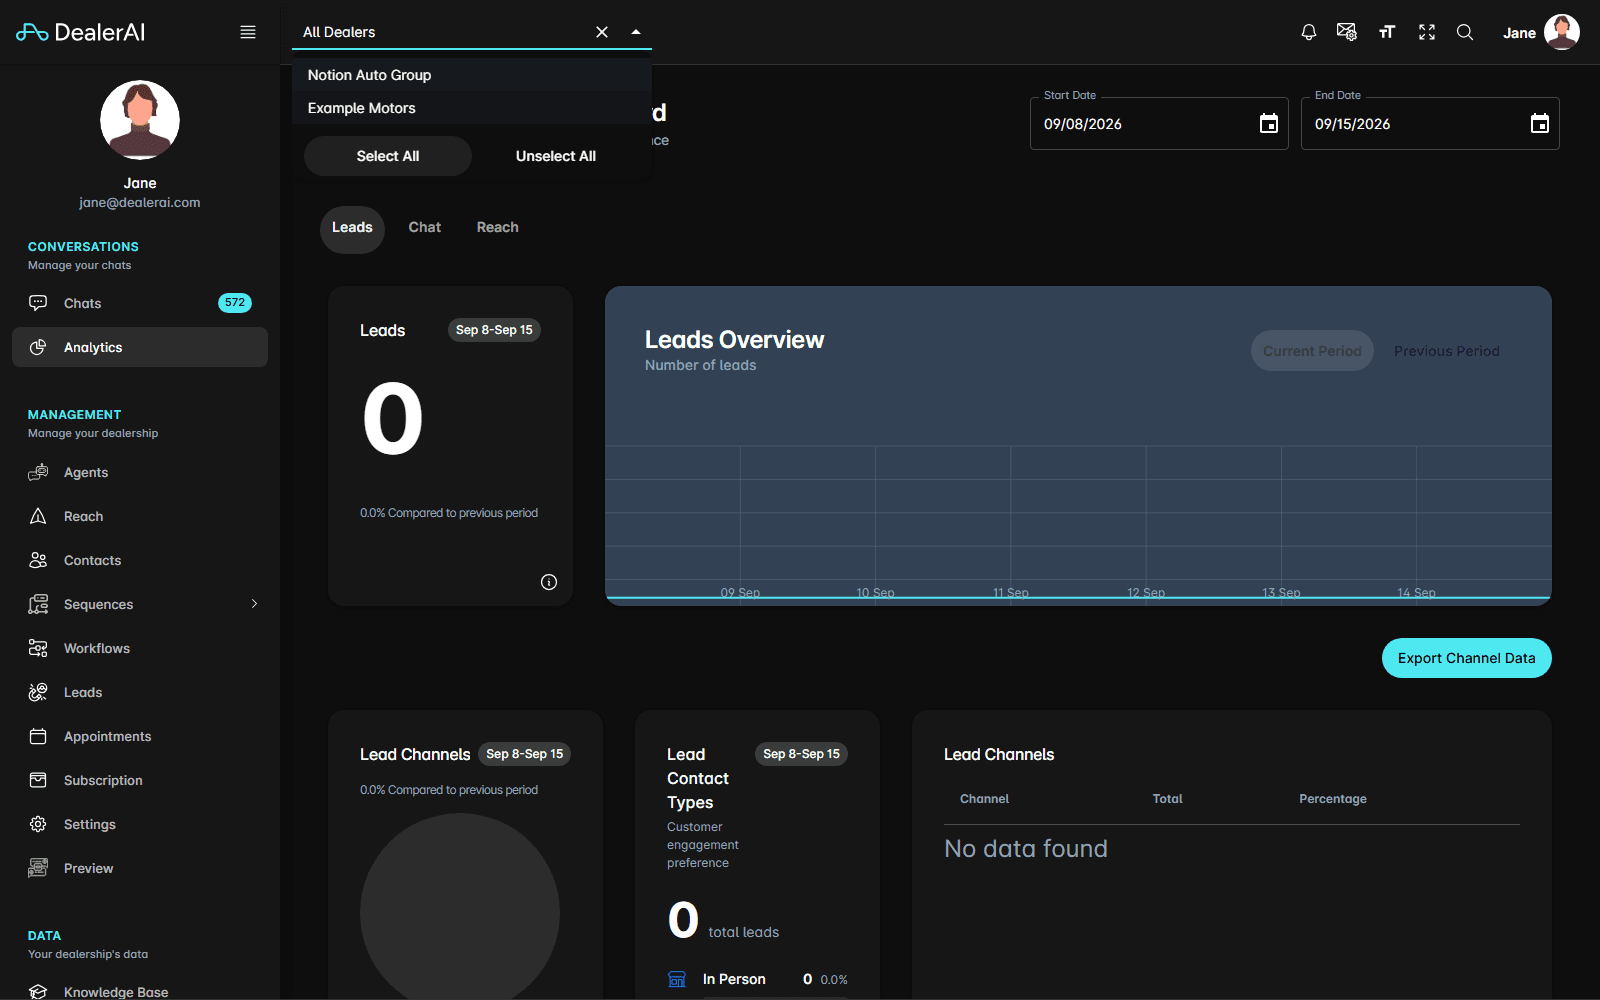The image size is (1600, 1000).
Task: Click the search magnifier icon
Action: pyautogui.click(x=1465, y=32)
